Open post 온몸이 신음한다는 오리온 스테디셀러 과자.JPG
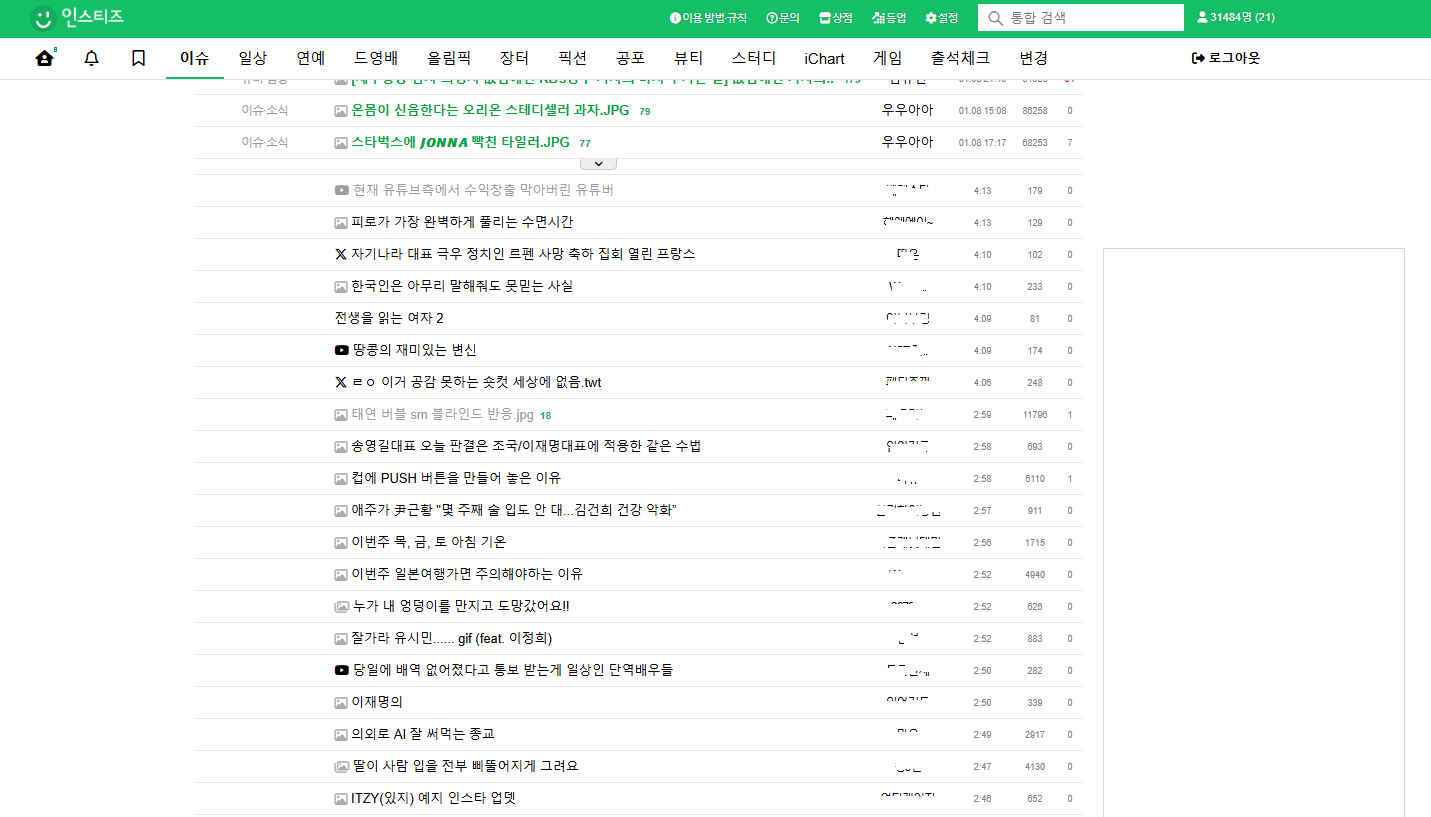1431x817 pixels. point(490,110)
